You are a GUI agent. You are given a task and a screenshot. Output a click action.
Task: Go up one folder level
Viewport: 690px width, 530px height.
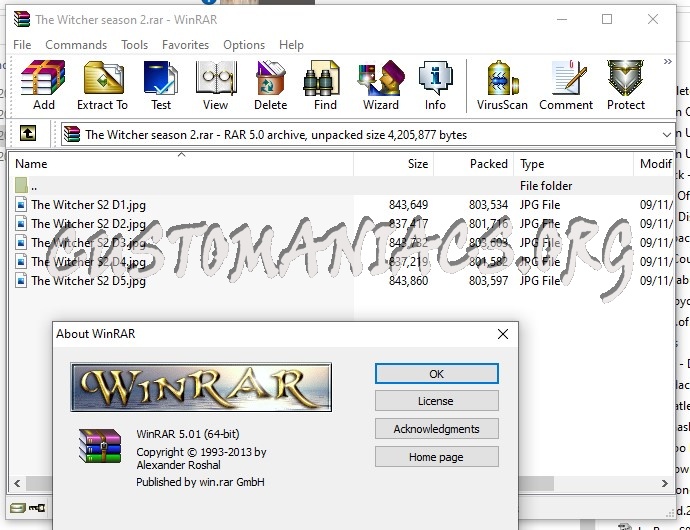click(28, 133)
